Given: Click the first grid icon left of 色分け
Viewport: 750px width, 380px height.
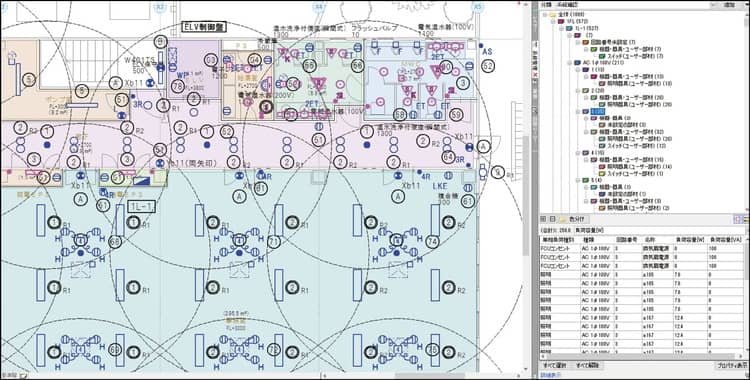Looking at the screenshot, I should 543,219.
